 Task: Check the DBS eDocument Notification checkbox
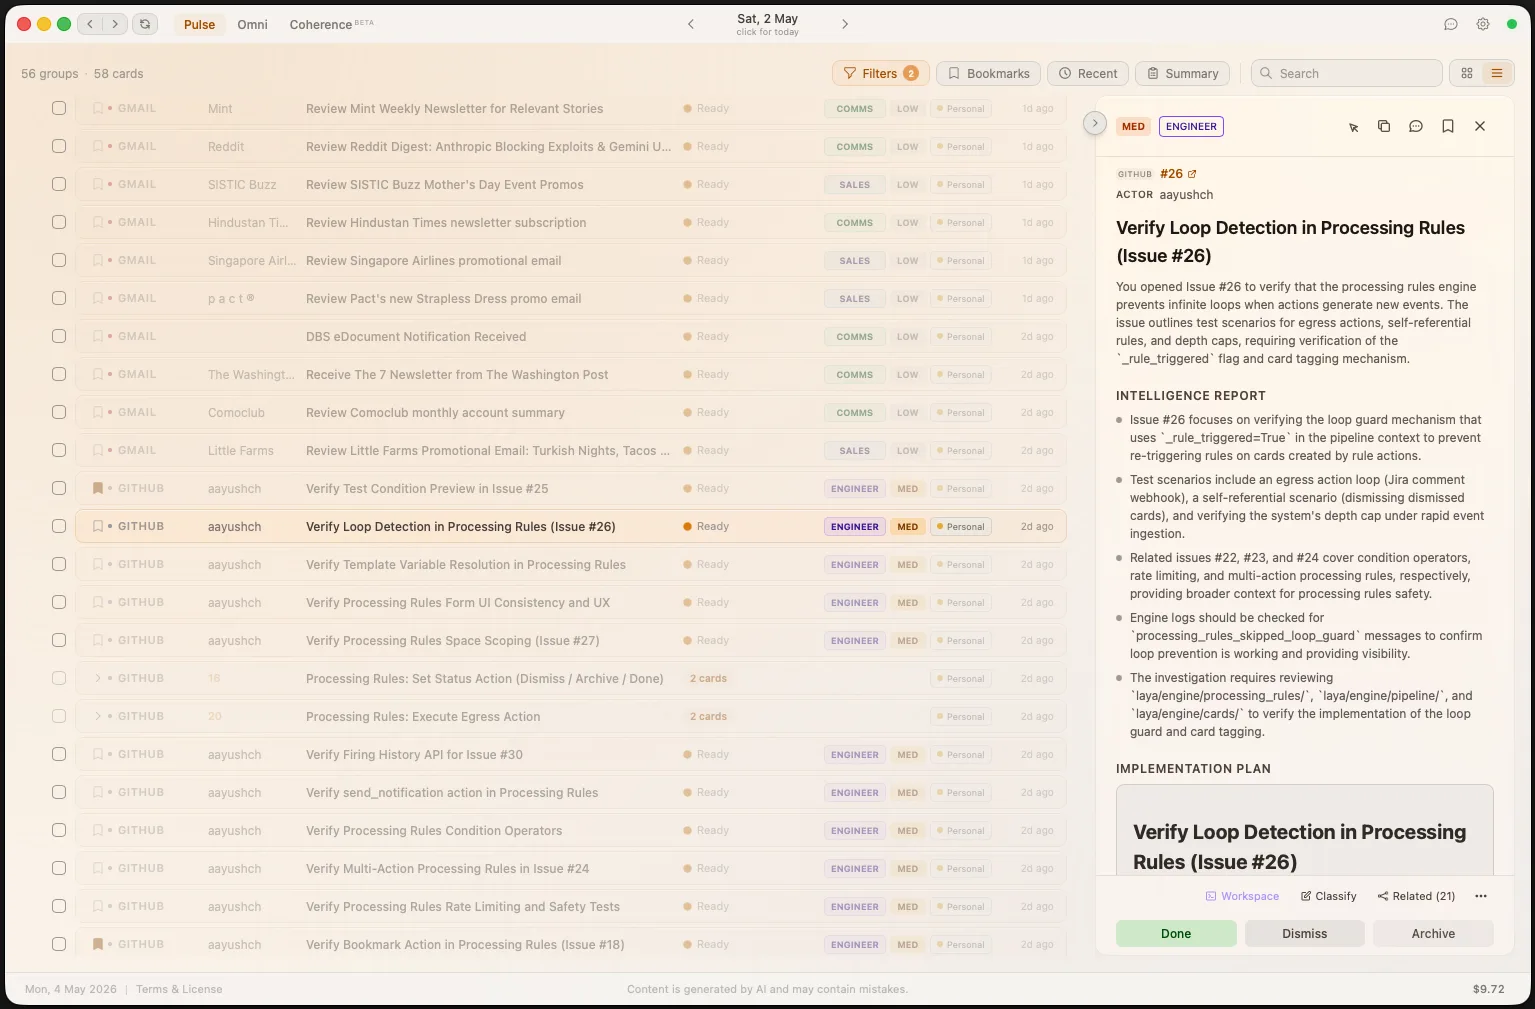pyautogui.click(x=59, y=336)
